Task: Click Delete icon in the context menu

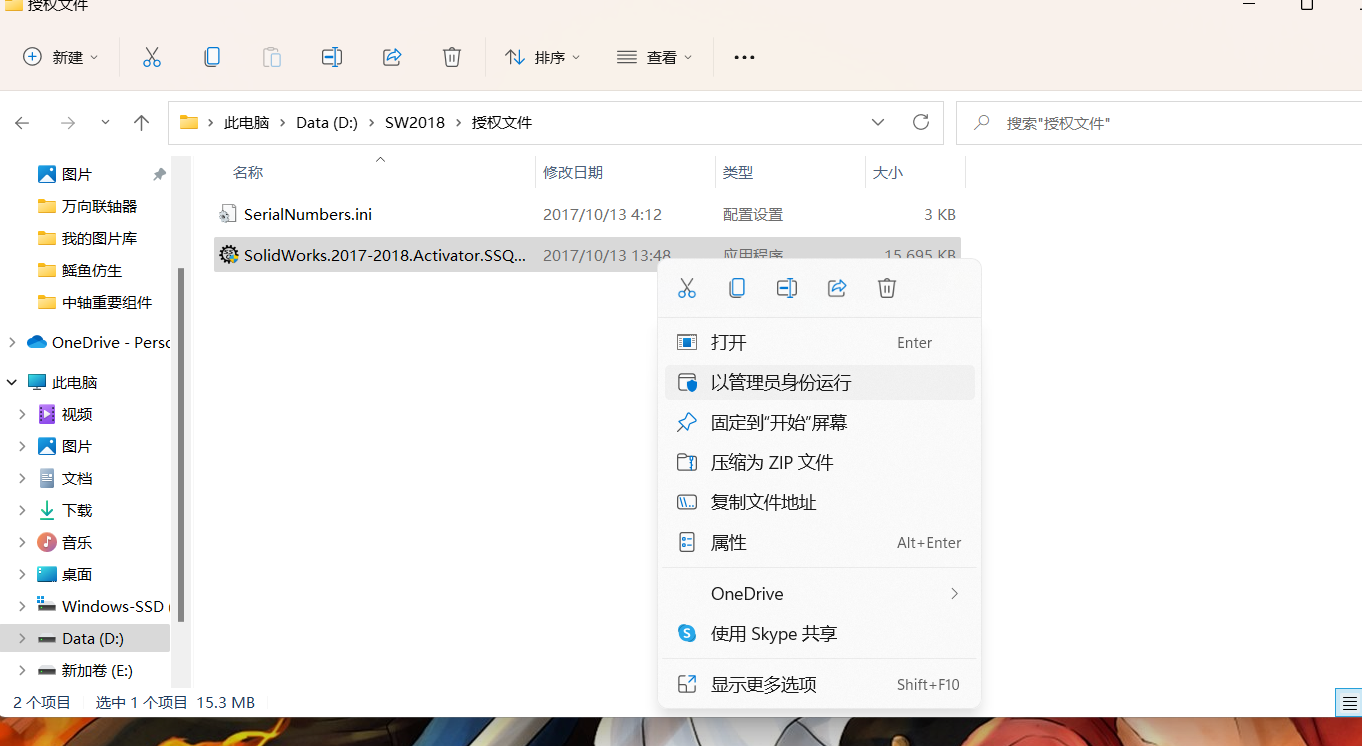Action: click(887, 288)
